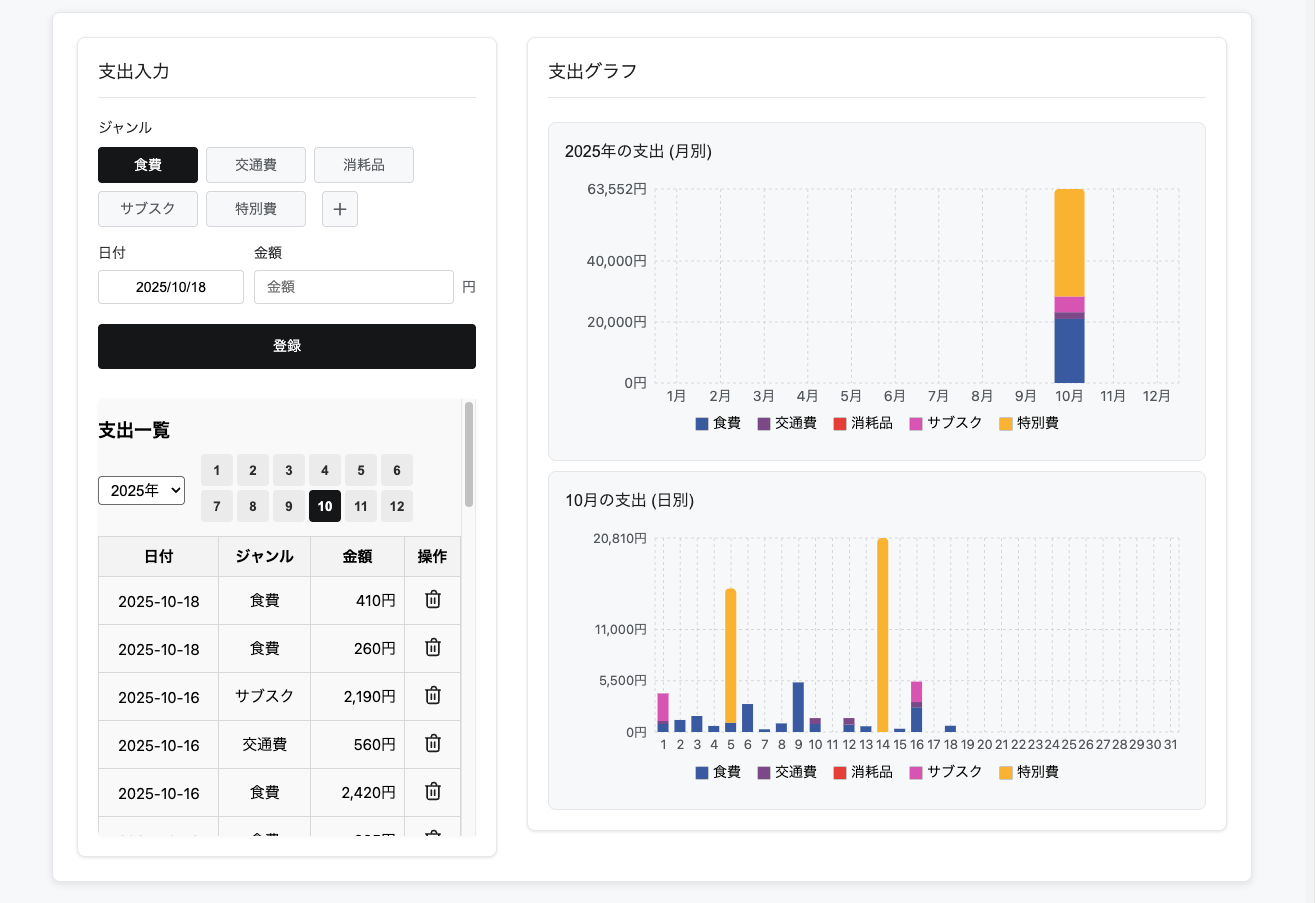Choose the 特別費 genre button
1315x903 pixels.
click(x=256, y=209)
